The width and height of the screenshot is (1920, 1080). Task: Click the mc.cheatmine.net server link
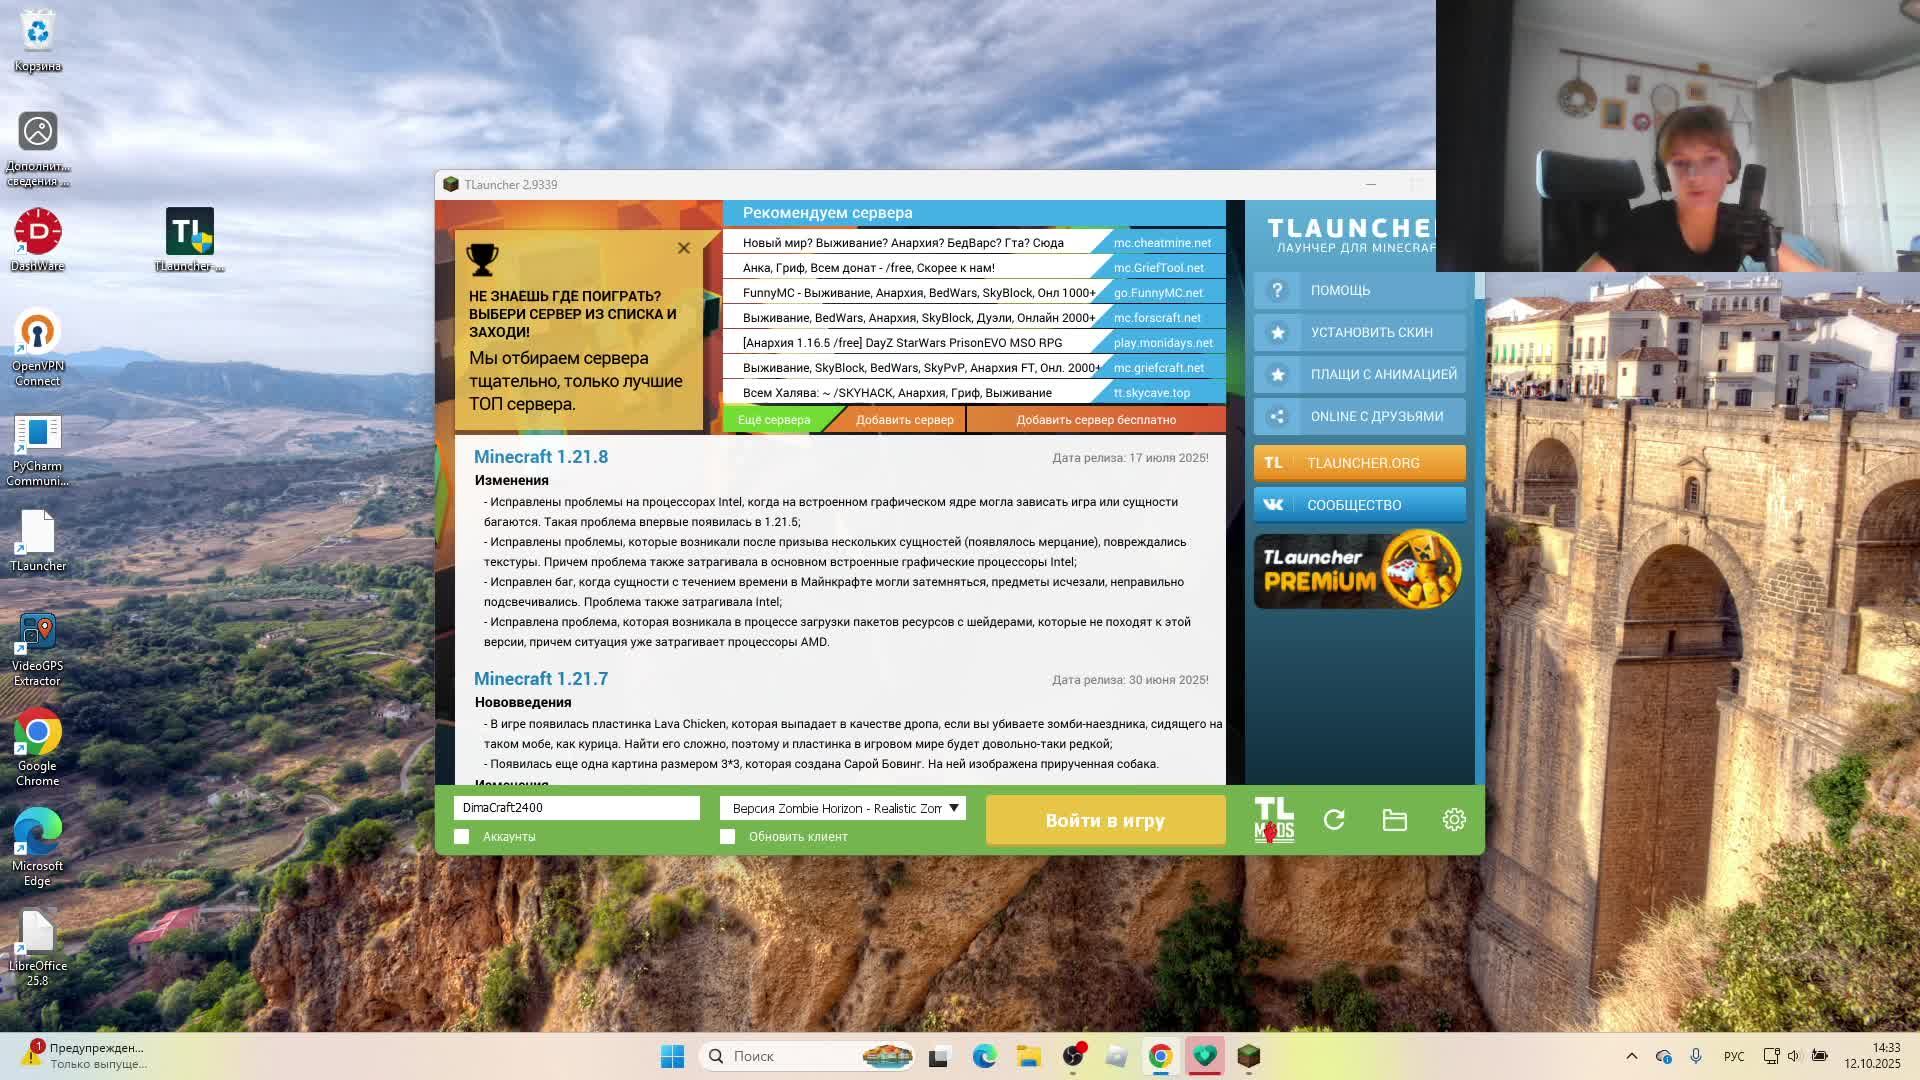coord(1162,243)
